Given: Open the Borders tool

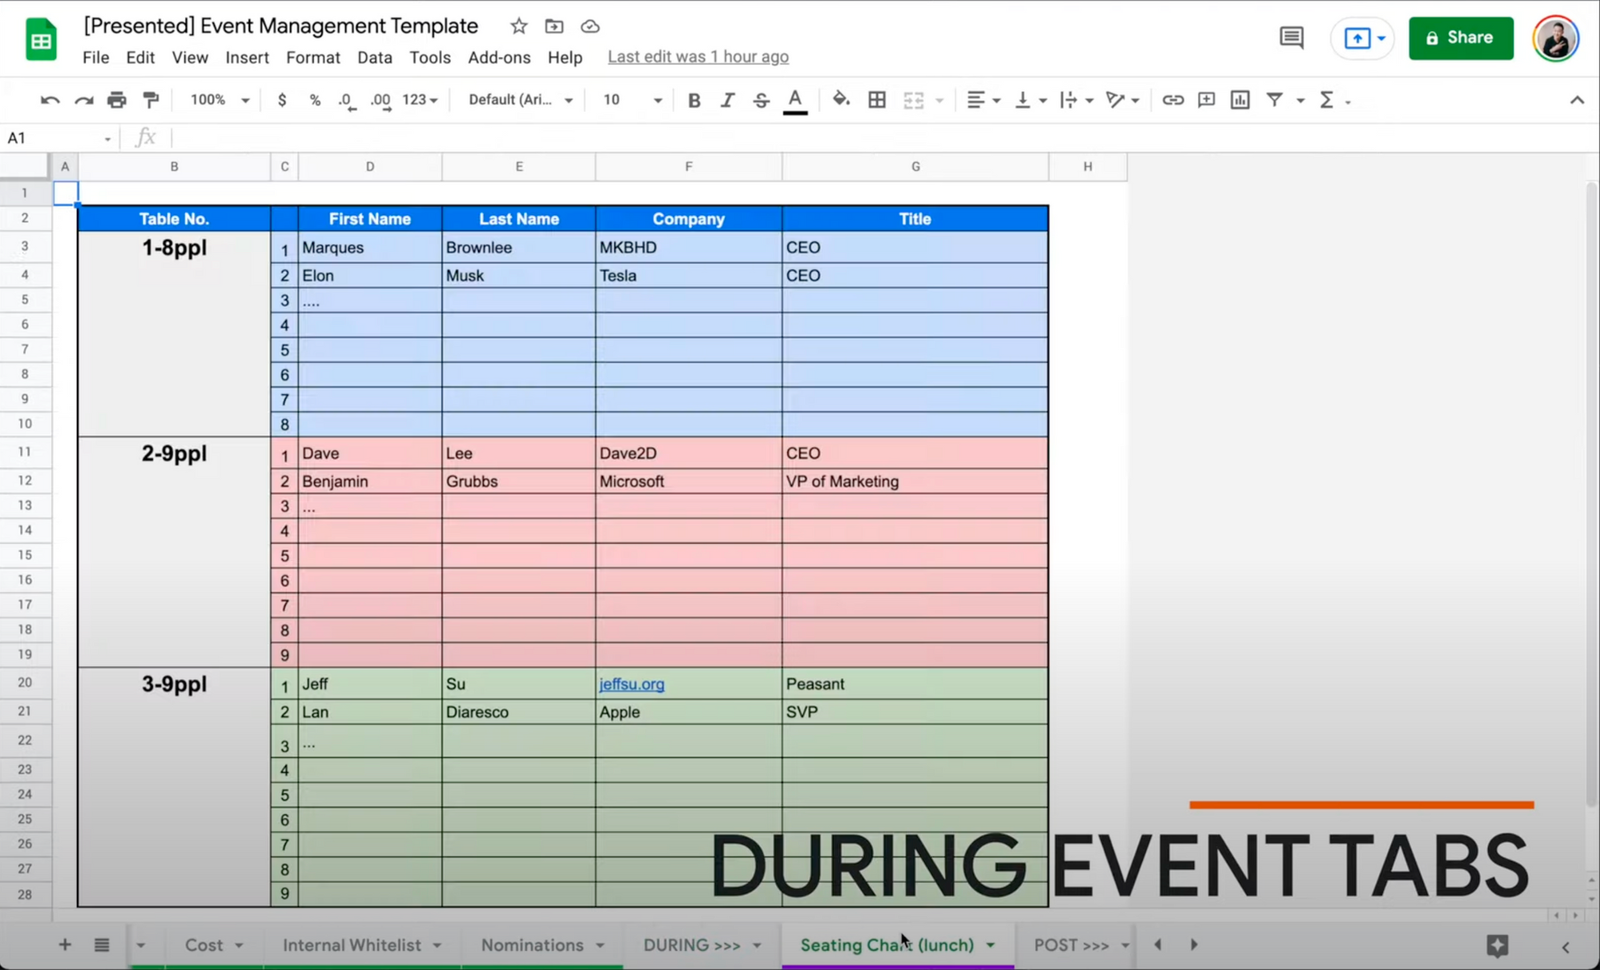Looking at the screenshot, I should point(877,100).
